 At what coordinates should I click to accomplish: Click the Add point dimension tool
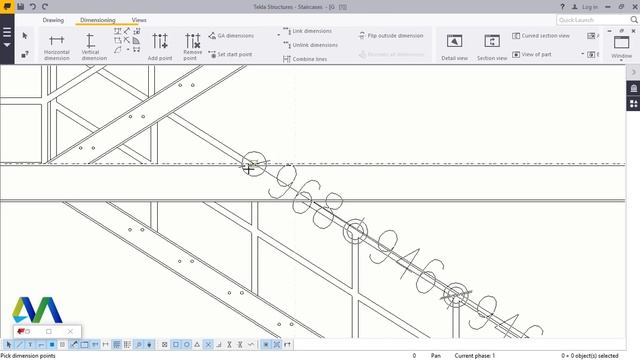coord(160,47)
